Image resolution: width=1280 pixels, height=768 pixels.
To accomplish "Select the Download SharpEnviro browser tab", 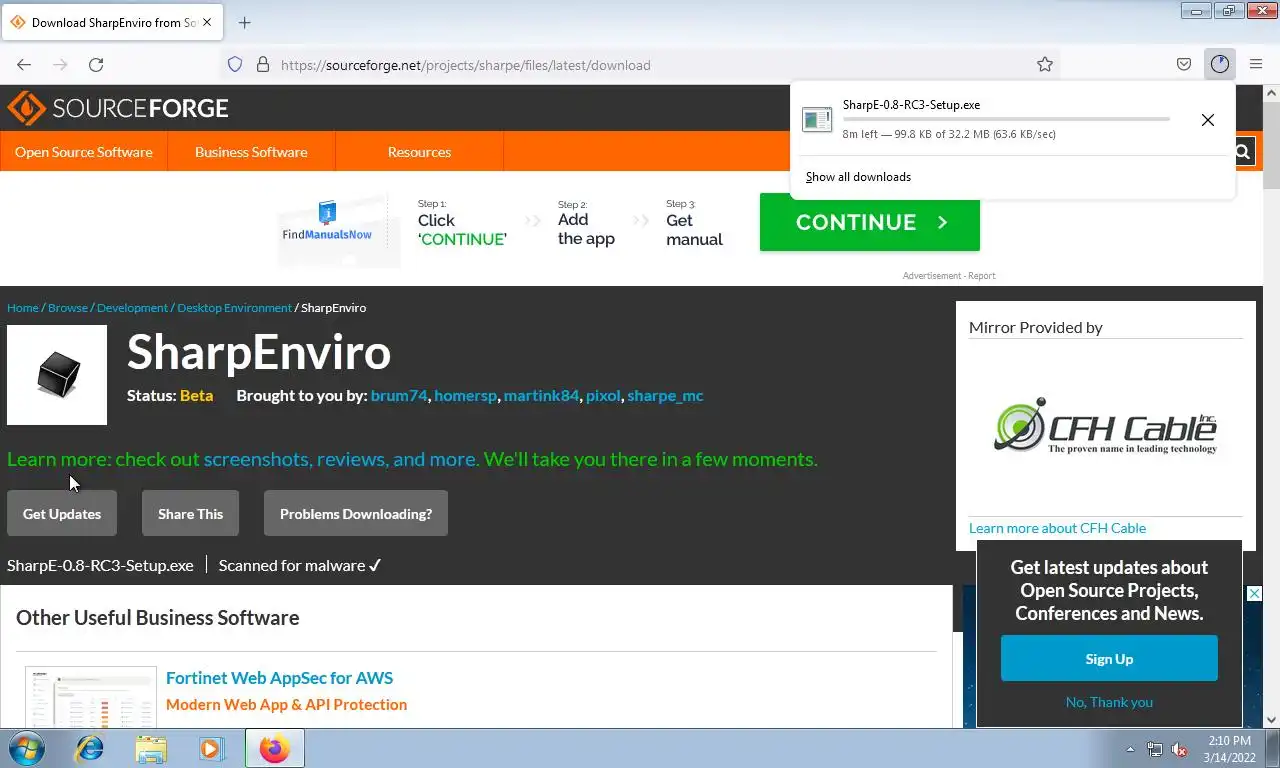I will click(x=112, y=22).
